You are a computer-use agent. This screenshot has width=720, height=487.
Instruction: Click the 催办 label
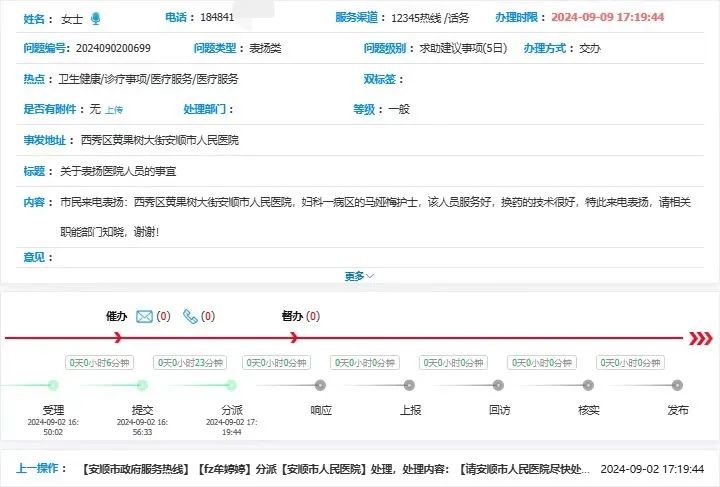[x=116, y=316]
